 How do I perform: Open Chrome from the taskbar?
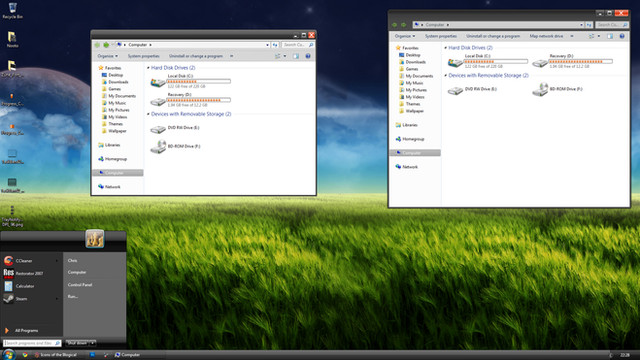click(25, 355)
